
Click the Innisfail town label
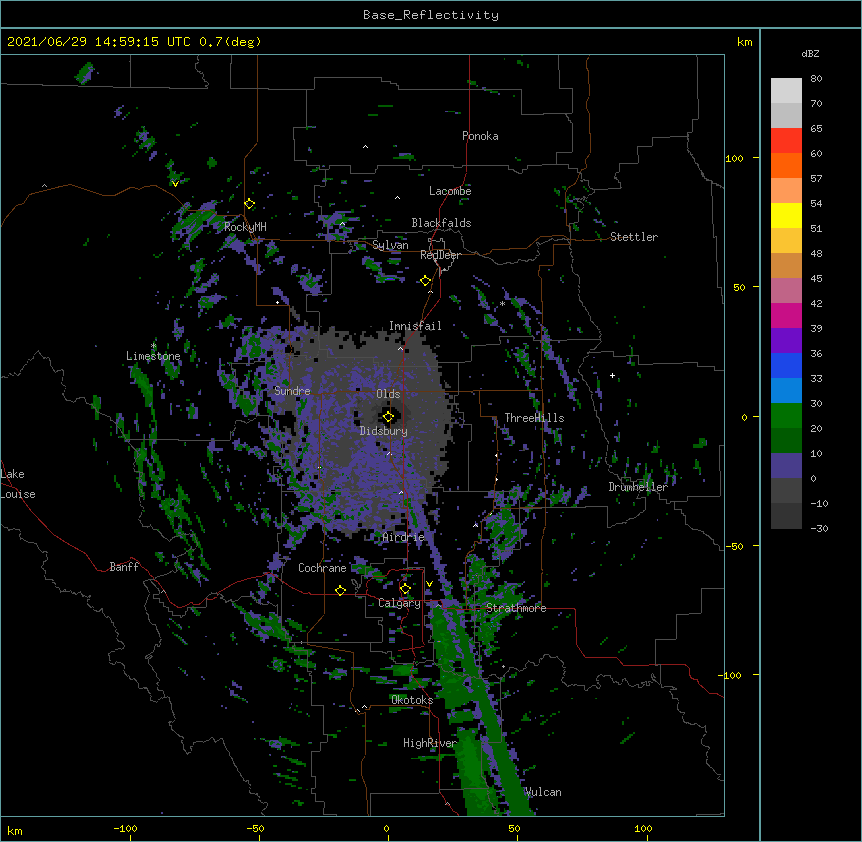415,326
